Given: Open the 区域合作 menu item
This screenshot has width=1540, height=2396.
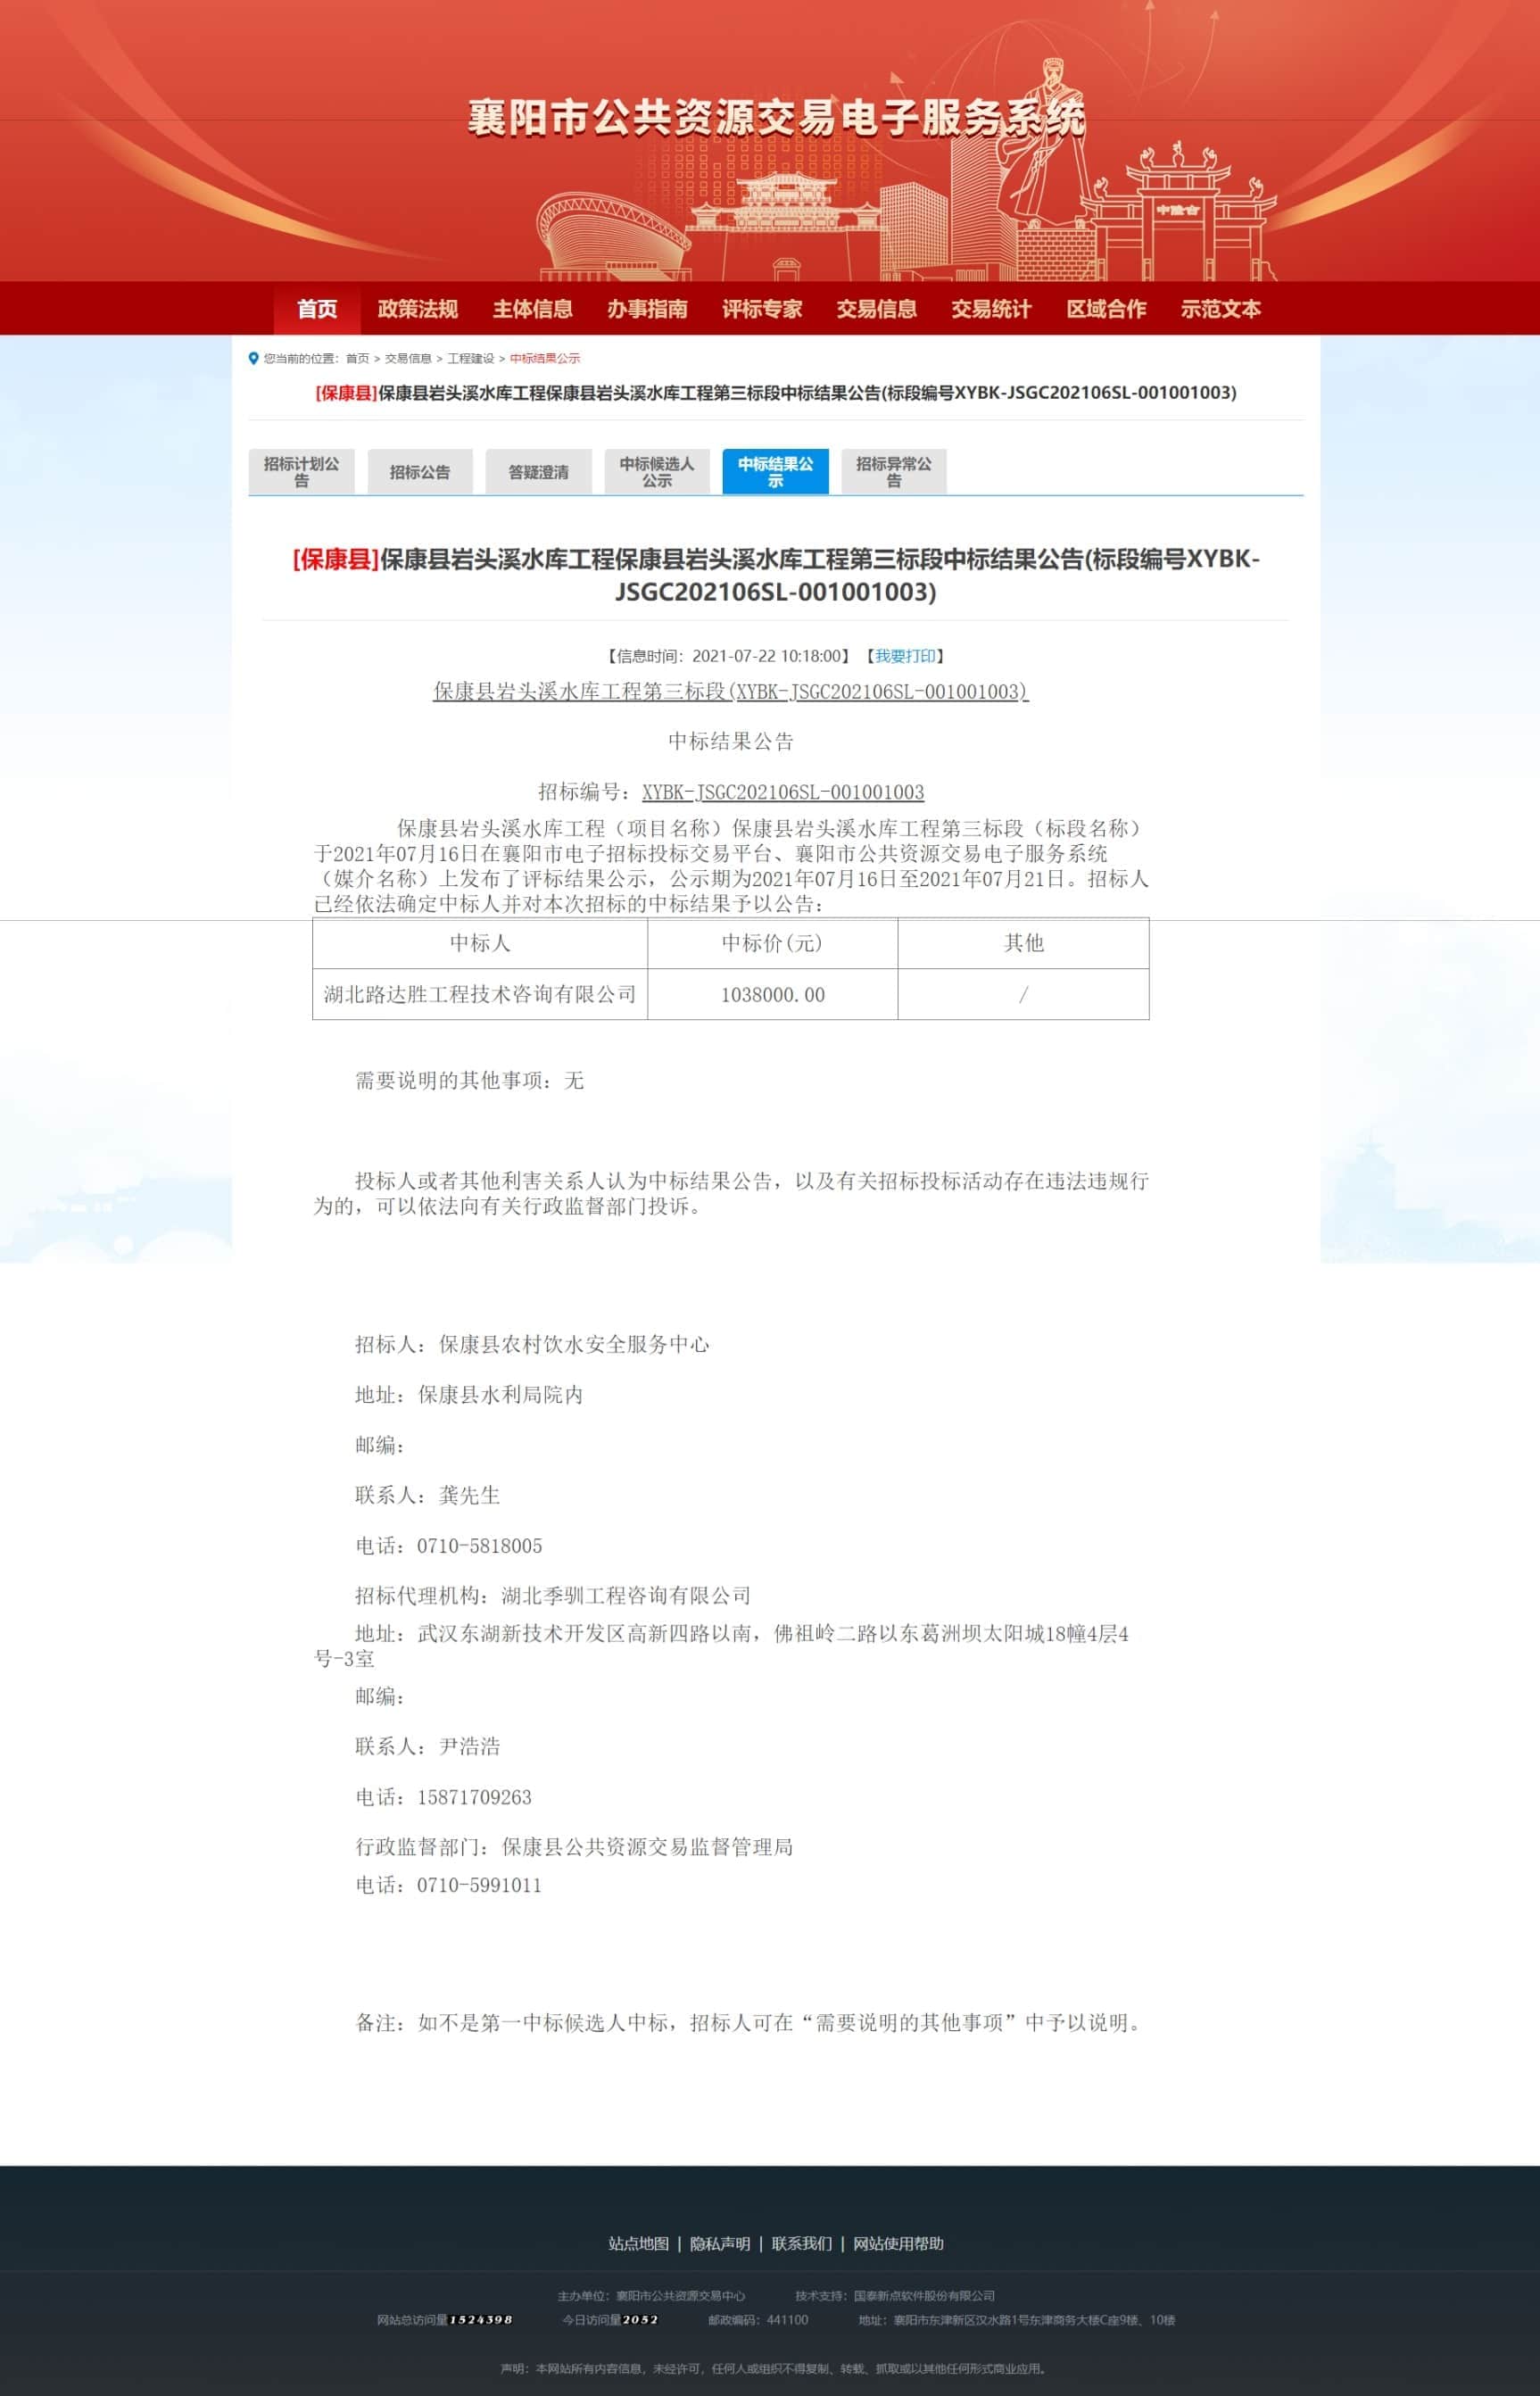Looking at the screenshot, I should [x=1106, y=309].
